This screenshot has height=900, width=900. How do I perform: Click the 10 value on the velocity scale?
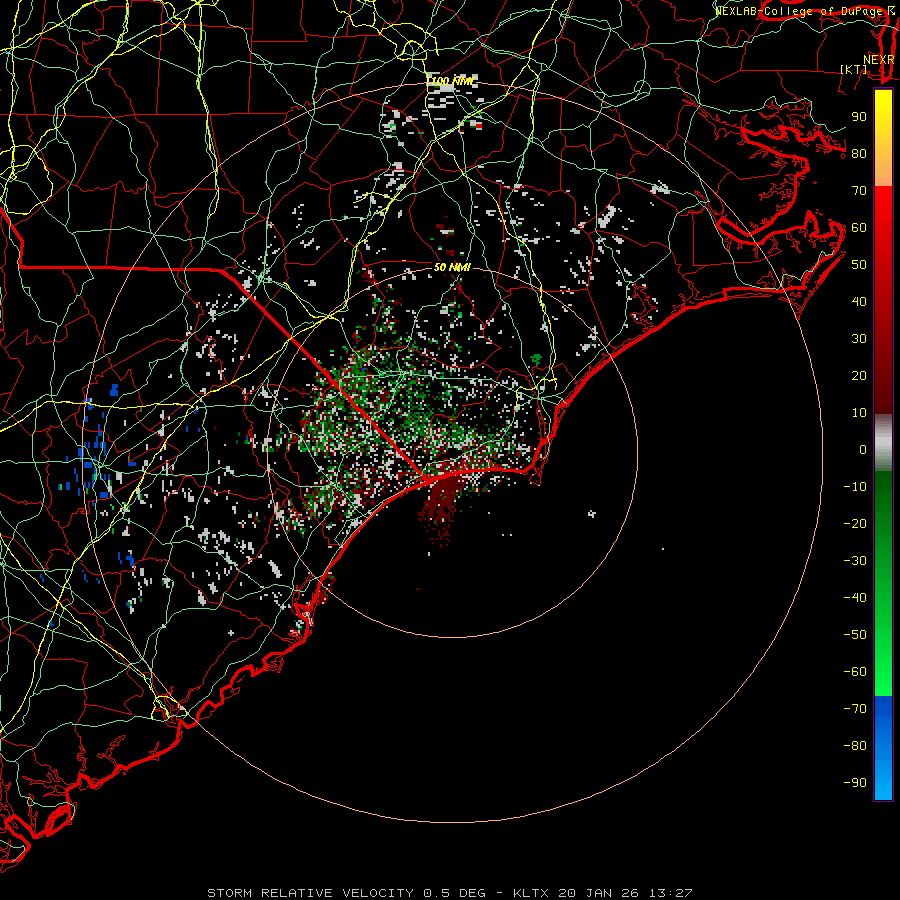[859, 413]
